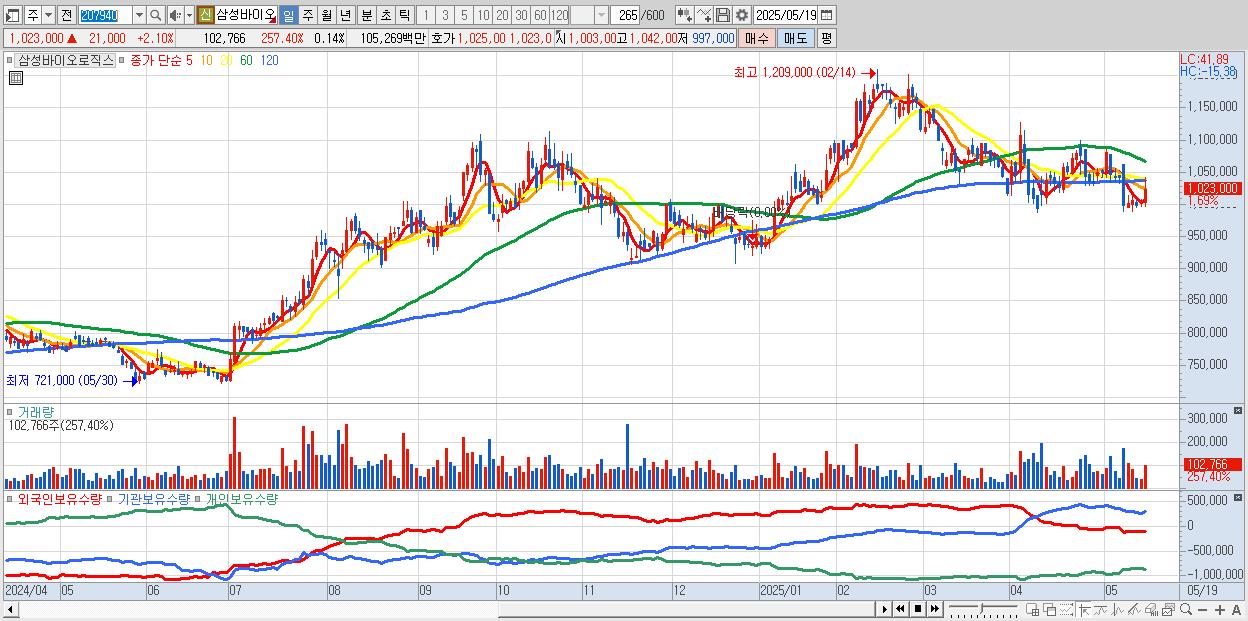Screen dimensions: 1248x621
Task: Select interval preset 3
Action: [445, 15]
